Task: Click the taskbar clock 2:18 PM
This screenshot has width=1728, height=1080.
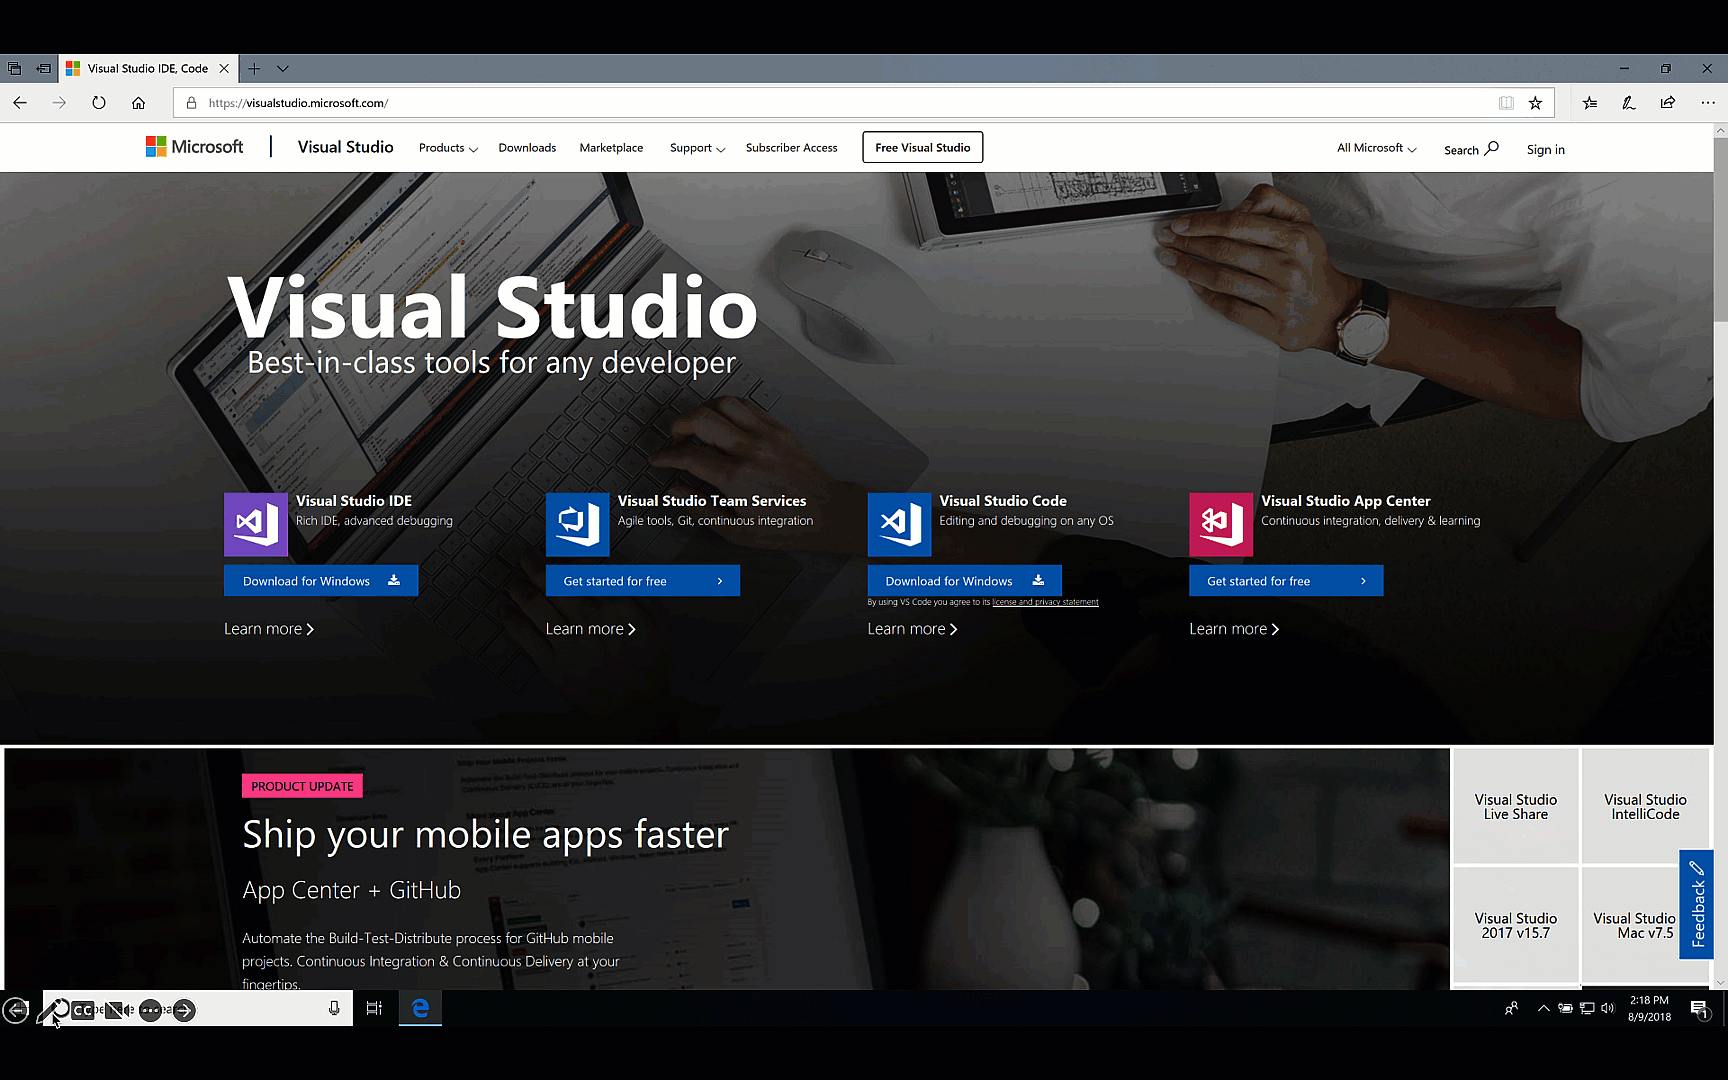Action: point(1649,1008)
